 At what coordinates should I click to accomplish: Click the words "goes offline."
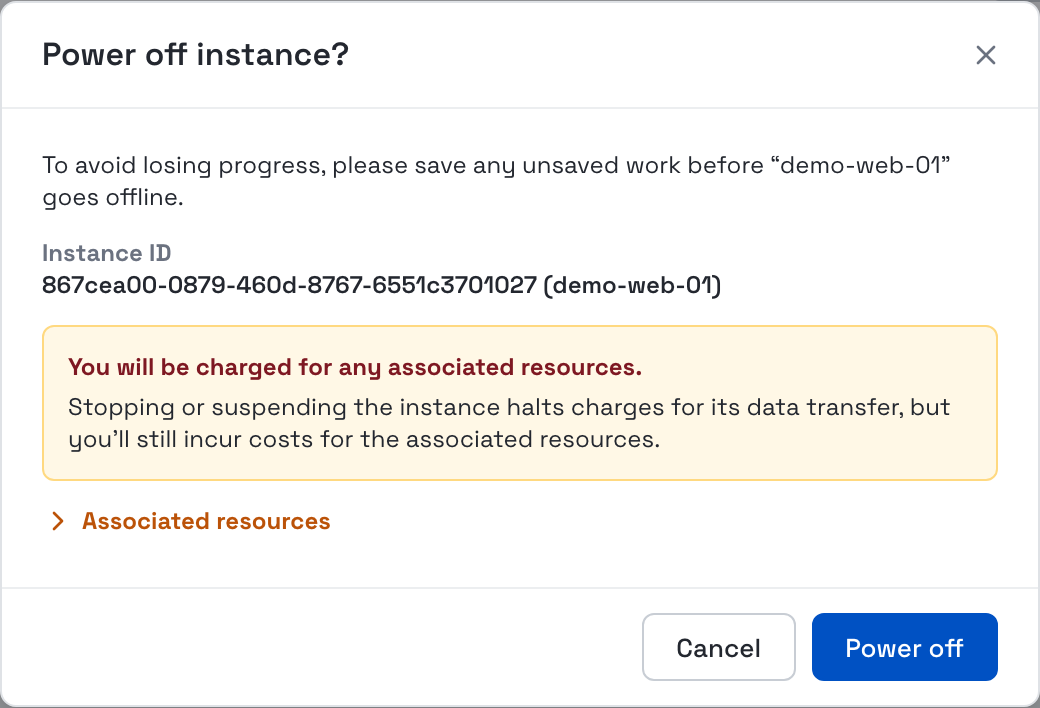pos(113,198)
